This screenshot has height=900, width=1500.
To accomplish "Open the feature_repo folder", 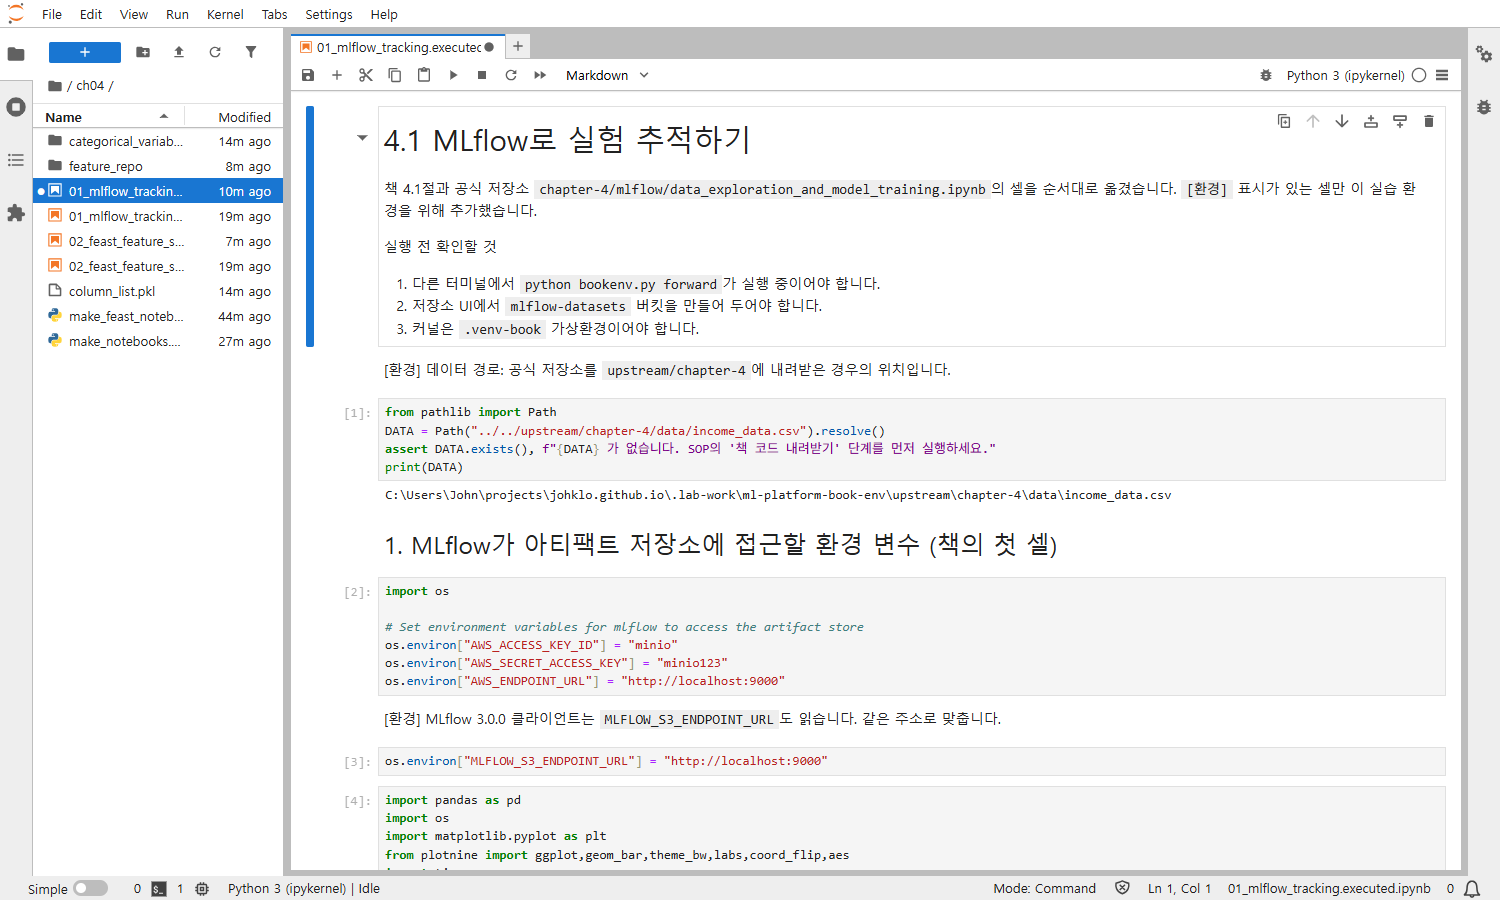I will click(x=159, y=166).
